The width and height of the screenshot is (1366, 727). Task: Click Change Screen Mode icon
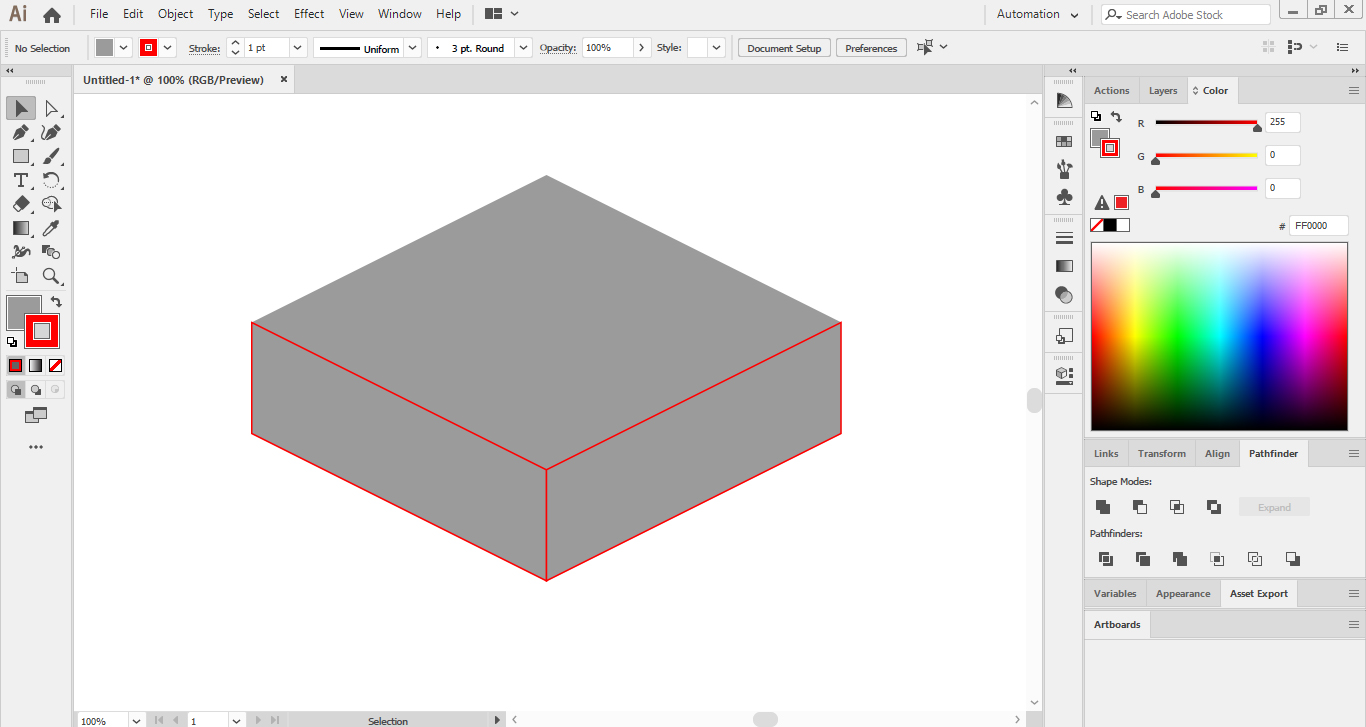point(36,415)
